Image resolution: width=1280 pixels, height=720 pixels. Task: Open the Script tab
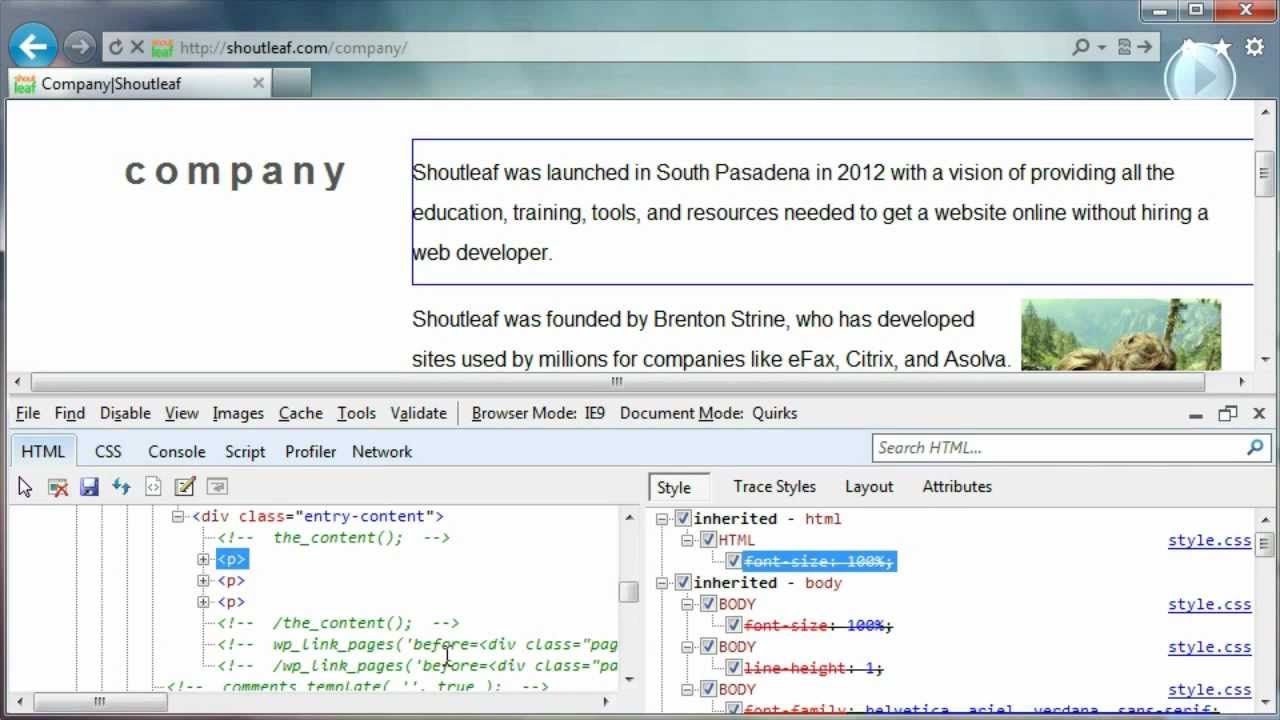(x=245, y=451)
